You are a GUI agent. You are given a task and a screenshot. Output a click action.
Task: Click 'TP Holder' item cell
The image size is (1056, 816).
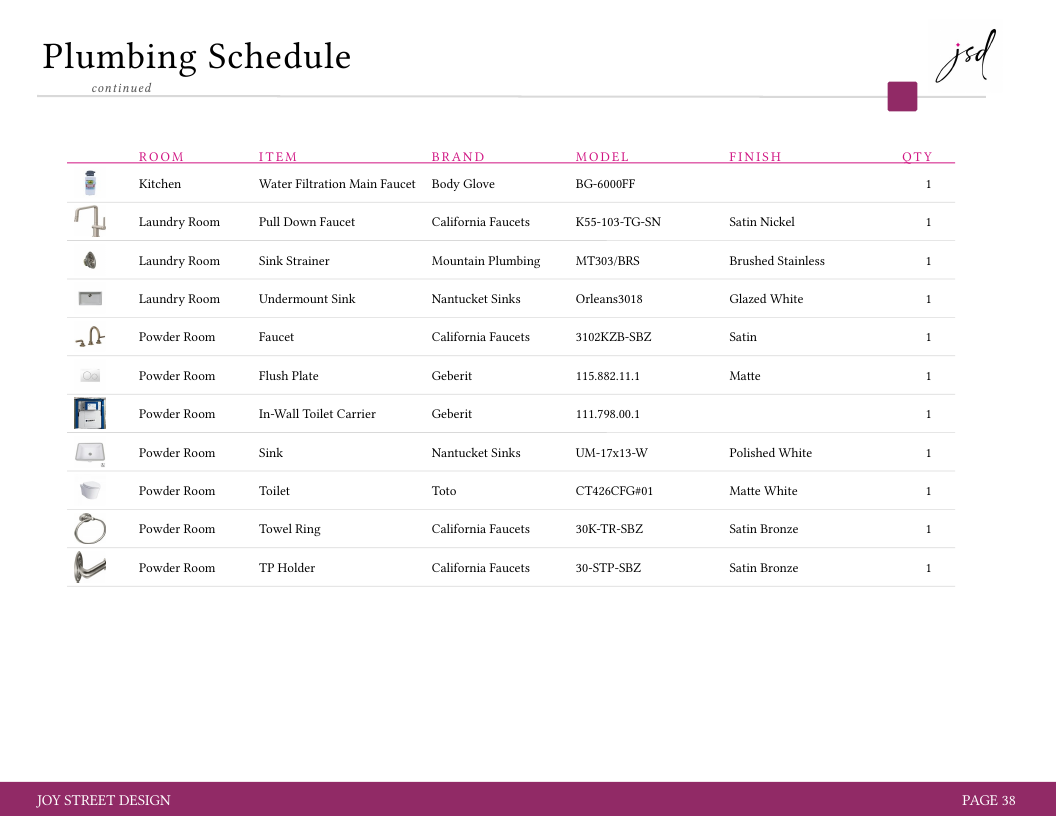(286, 568)
